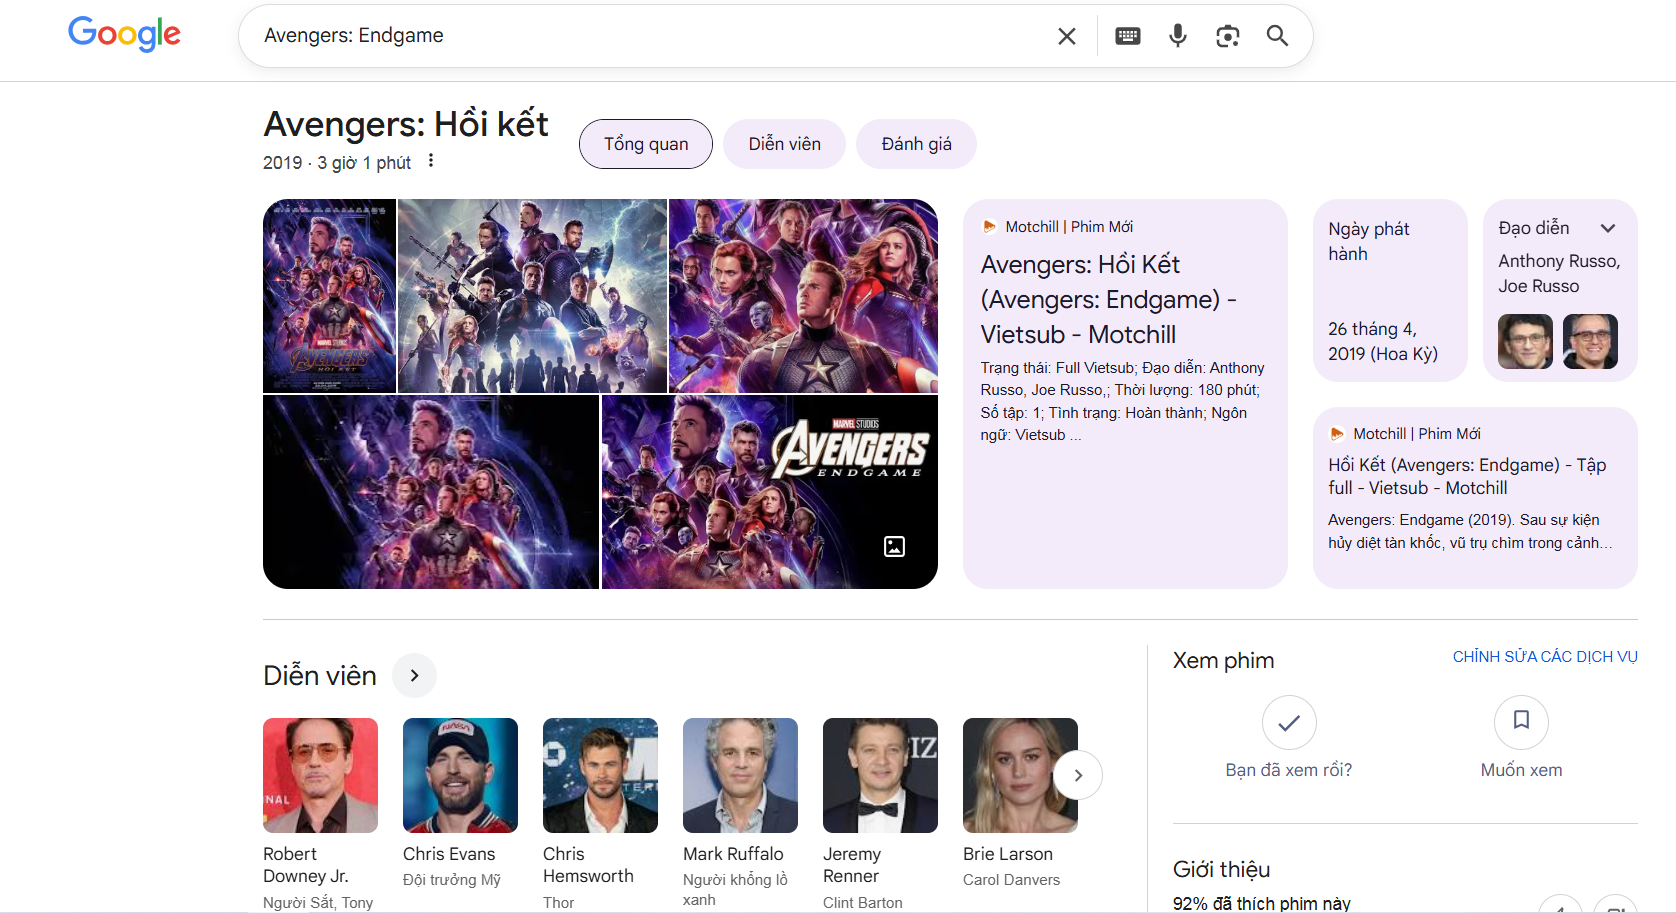
Task: Open the Avengers Endgame poster thumbnail
Action: (x=329, y=295)
